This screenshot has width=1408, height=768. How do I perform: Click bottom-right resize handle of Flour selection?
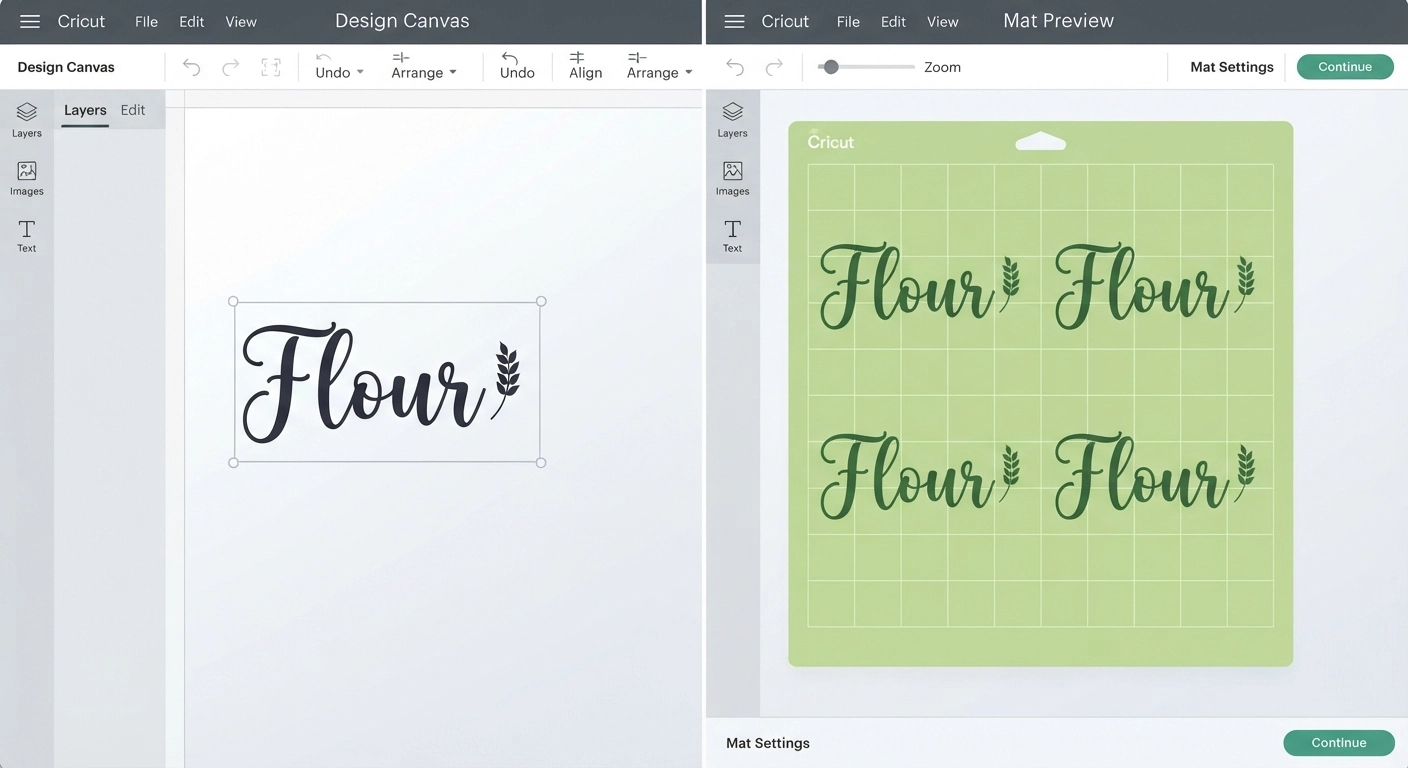(x=541, y=462)
